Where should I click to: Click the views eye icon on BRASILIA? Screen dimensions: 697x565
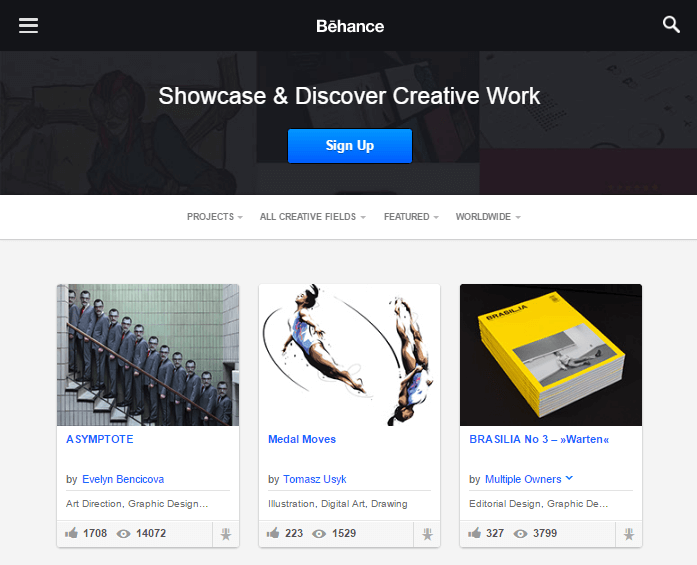(520, 534)
